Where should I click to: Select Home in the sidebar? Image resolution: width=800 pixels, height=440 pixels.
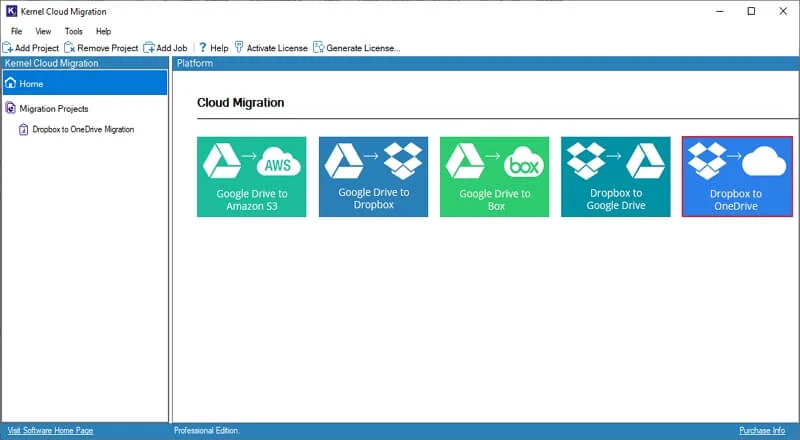click(x=85, y=83)
